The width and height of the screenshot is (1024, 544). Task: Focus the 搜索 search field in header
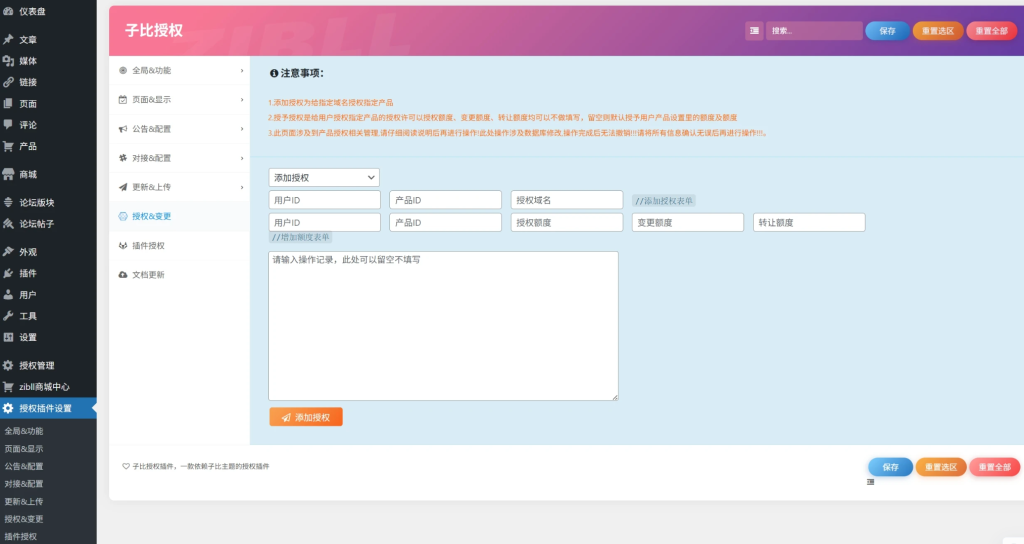tap(814, 31)
